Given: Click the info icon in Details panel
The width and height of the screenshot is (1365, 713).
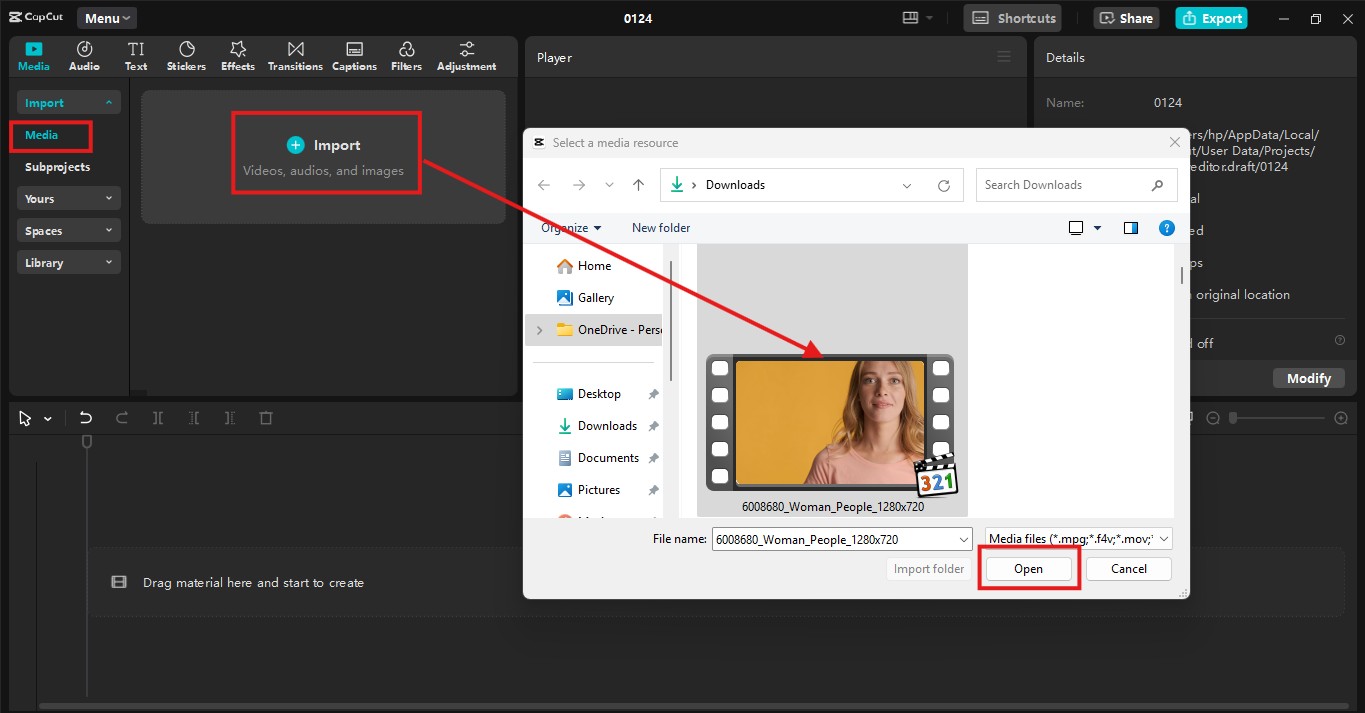Looking at the screenshot, I should [1340, 341].
